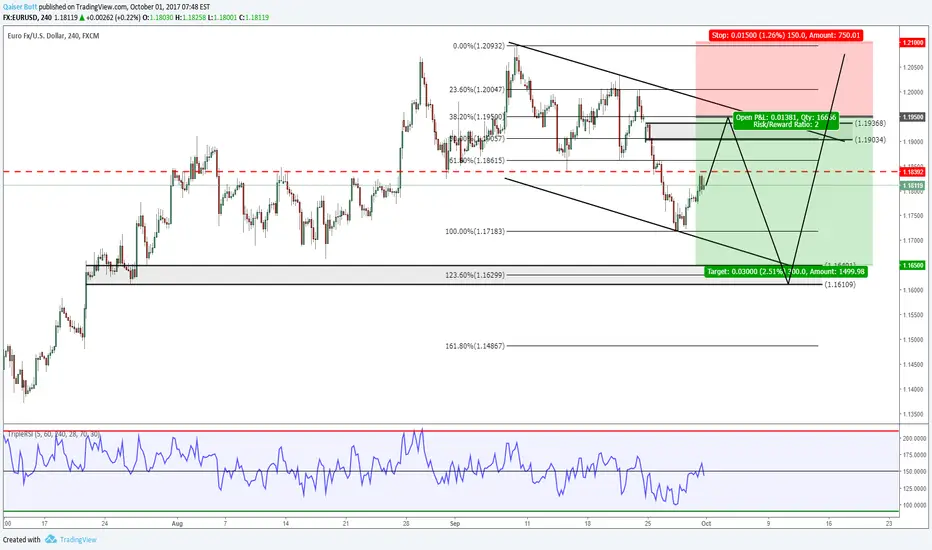The image size is (932, 550).
Task: Click the Oct date on time axis
Action: (706, 524)
